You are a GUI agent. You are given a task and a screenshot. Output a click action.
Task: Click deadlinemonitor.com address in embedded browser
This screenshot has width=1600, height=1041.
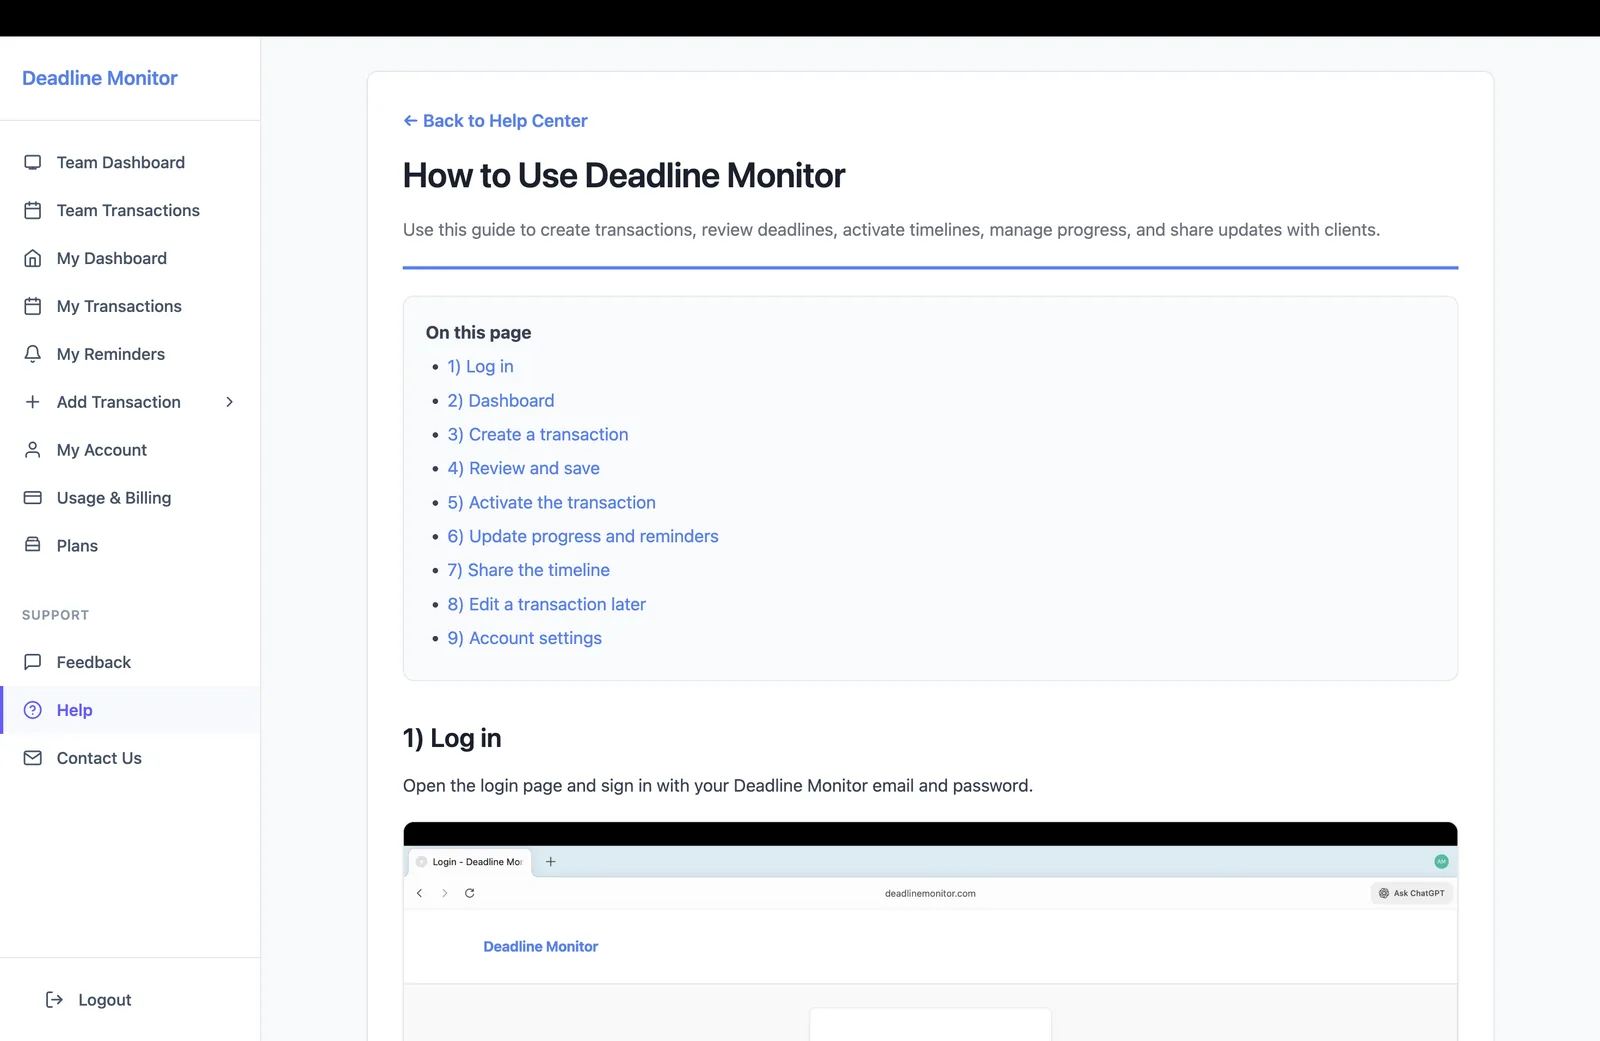(930, 893)
